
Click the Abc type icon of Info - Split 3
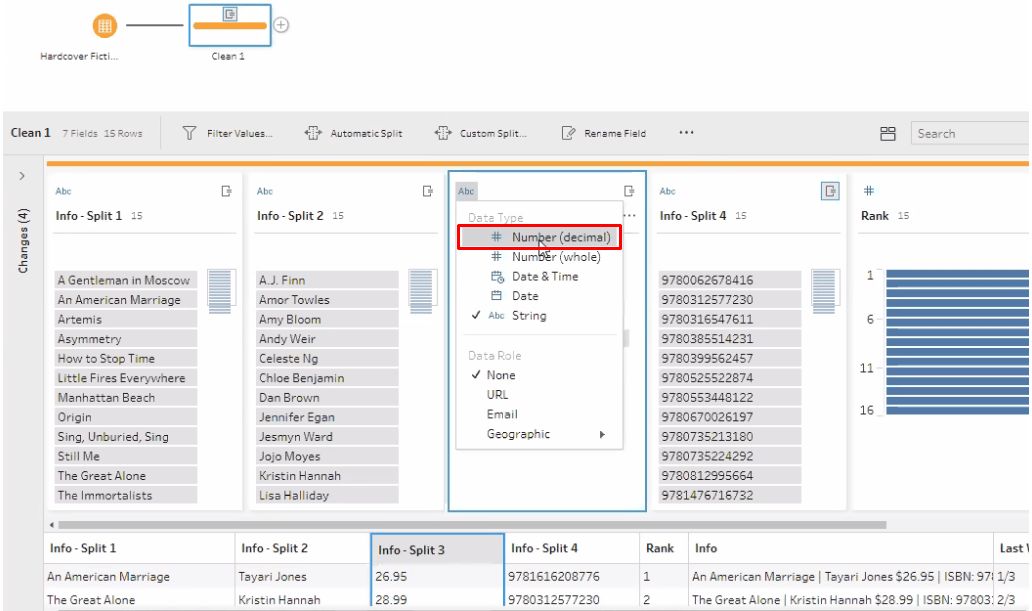pyautogui.click(x=466, y=191)
